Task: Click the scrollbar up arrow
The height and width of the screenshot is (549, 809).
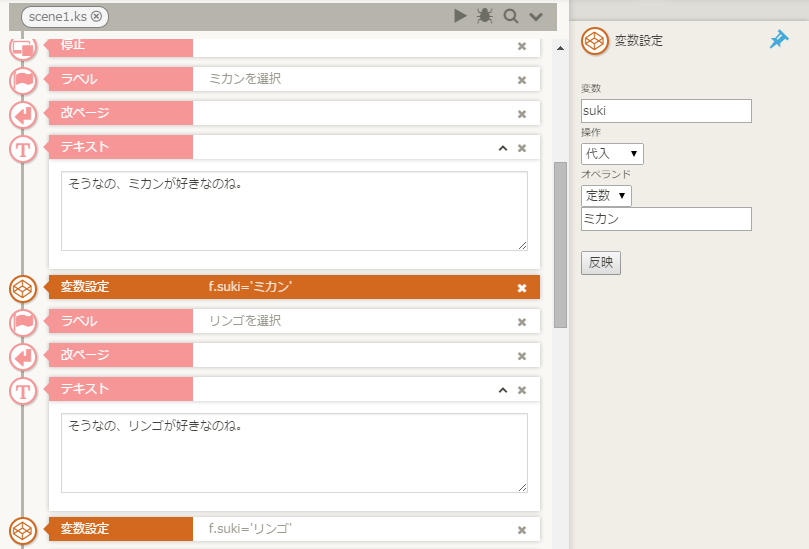Action: 560,49
